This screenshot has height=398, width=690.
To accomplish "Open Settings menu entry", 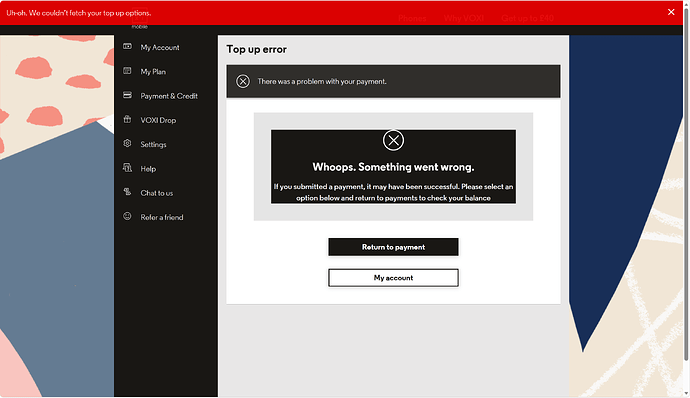I will [x=153, y=144].
